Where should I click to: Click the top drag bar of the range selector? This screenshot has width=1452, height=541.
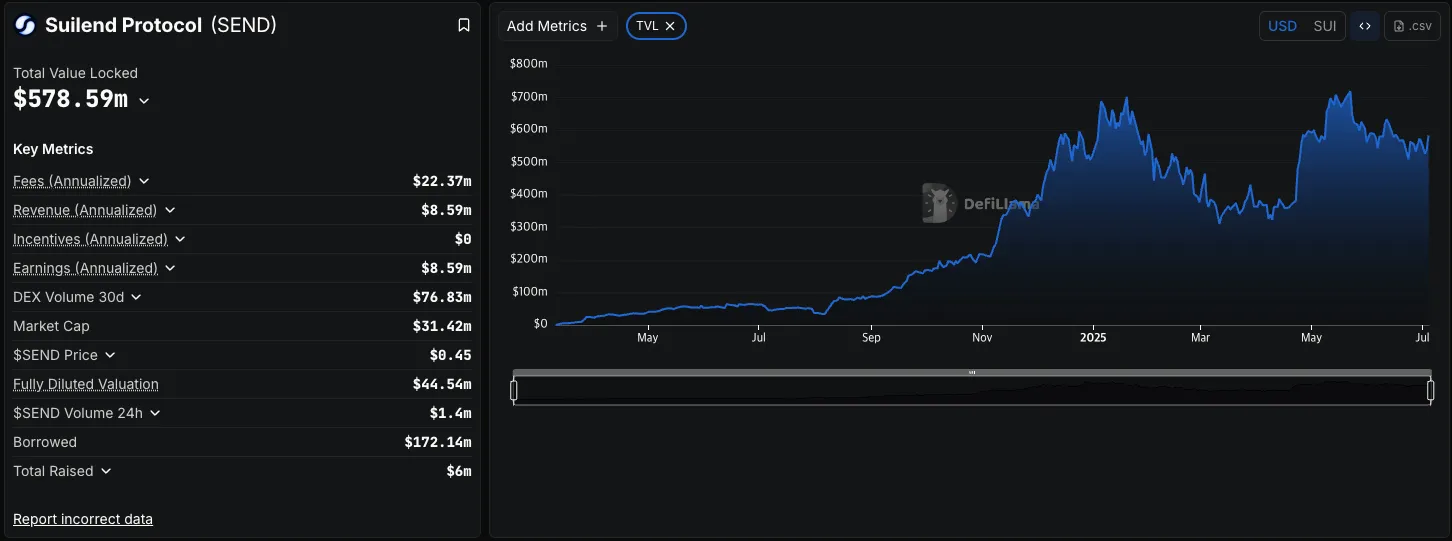972,373
